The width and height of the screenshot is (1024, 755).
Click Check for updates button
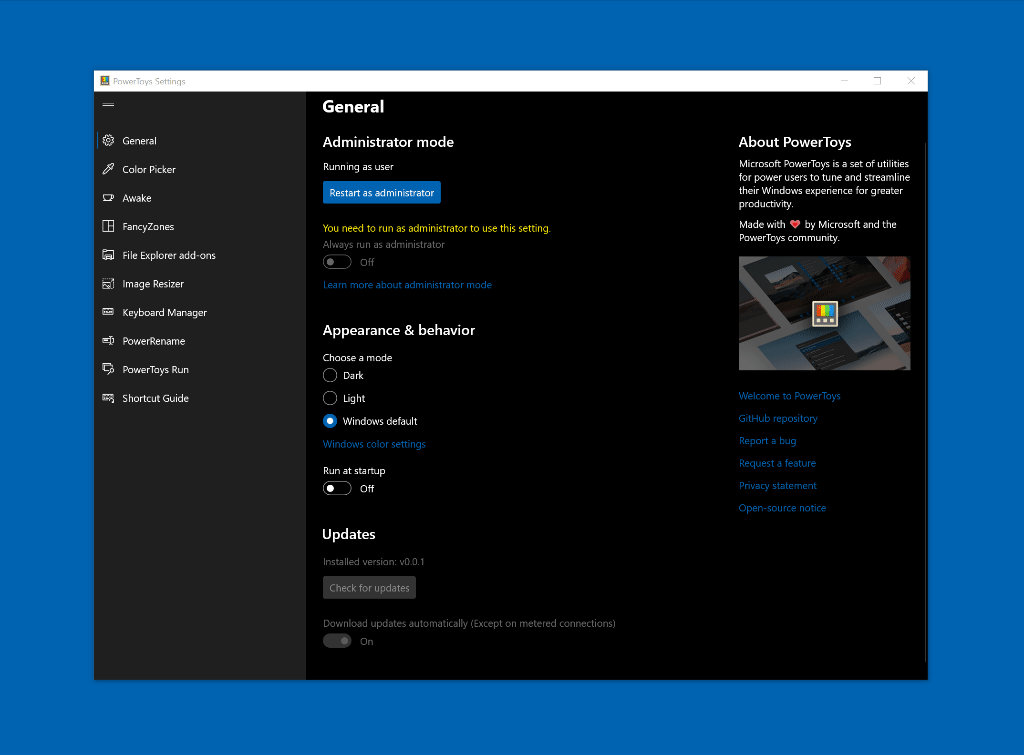(370, 588)
